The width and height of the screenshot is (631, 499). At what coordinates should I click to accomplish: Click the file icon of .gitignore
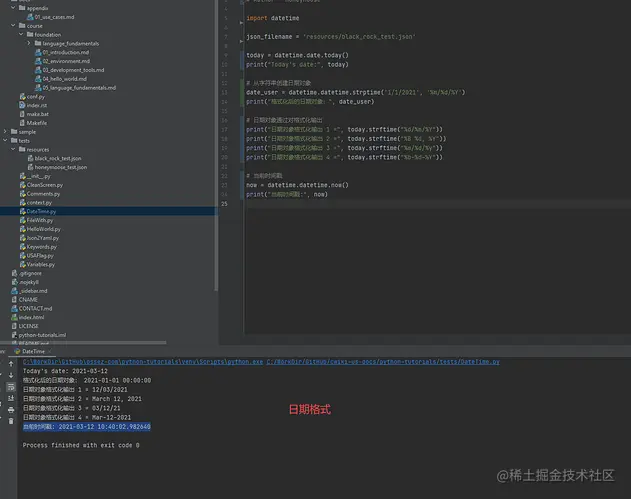(x=14, y=273)
